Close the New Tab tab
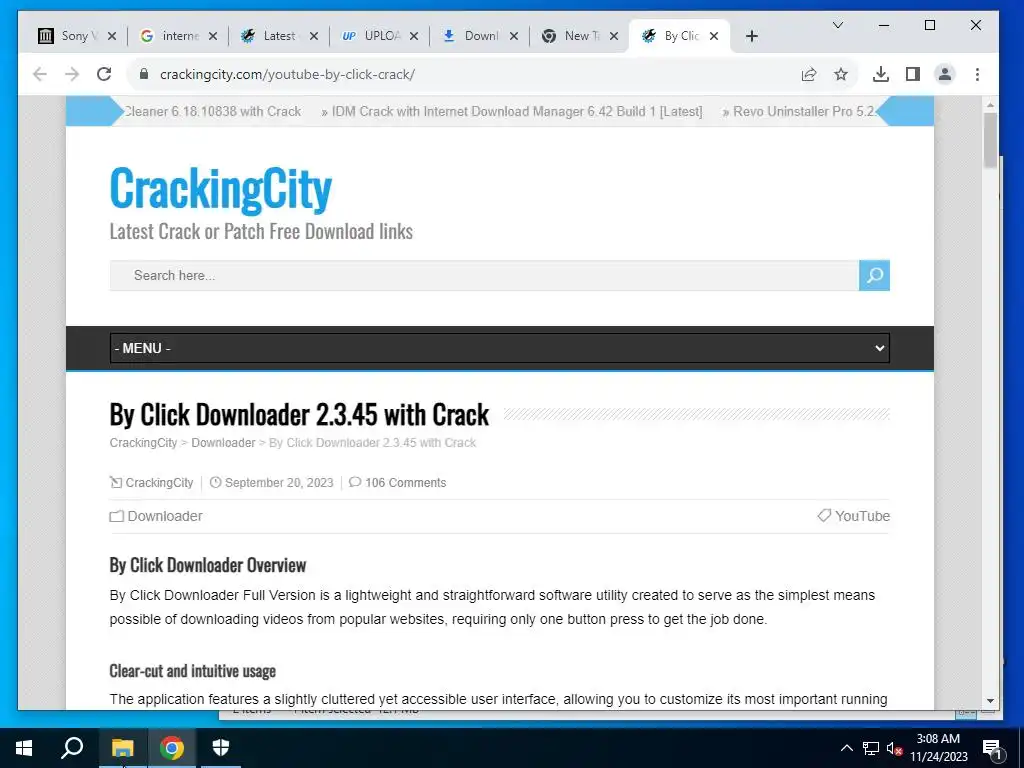Viewport: 1024px width, 768px height. (x=614, y=36)
